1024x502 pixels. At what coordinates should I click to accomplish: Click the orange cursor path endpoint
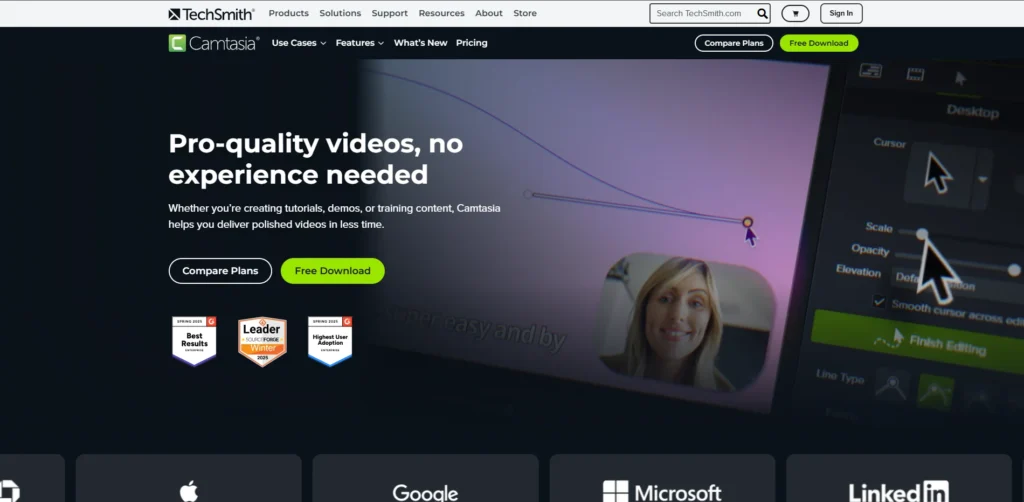click(748, 223)
